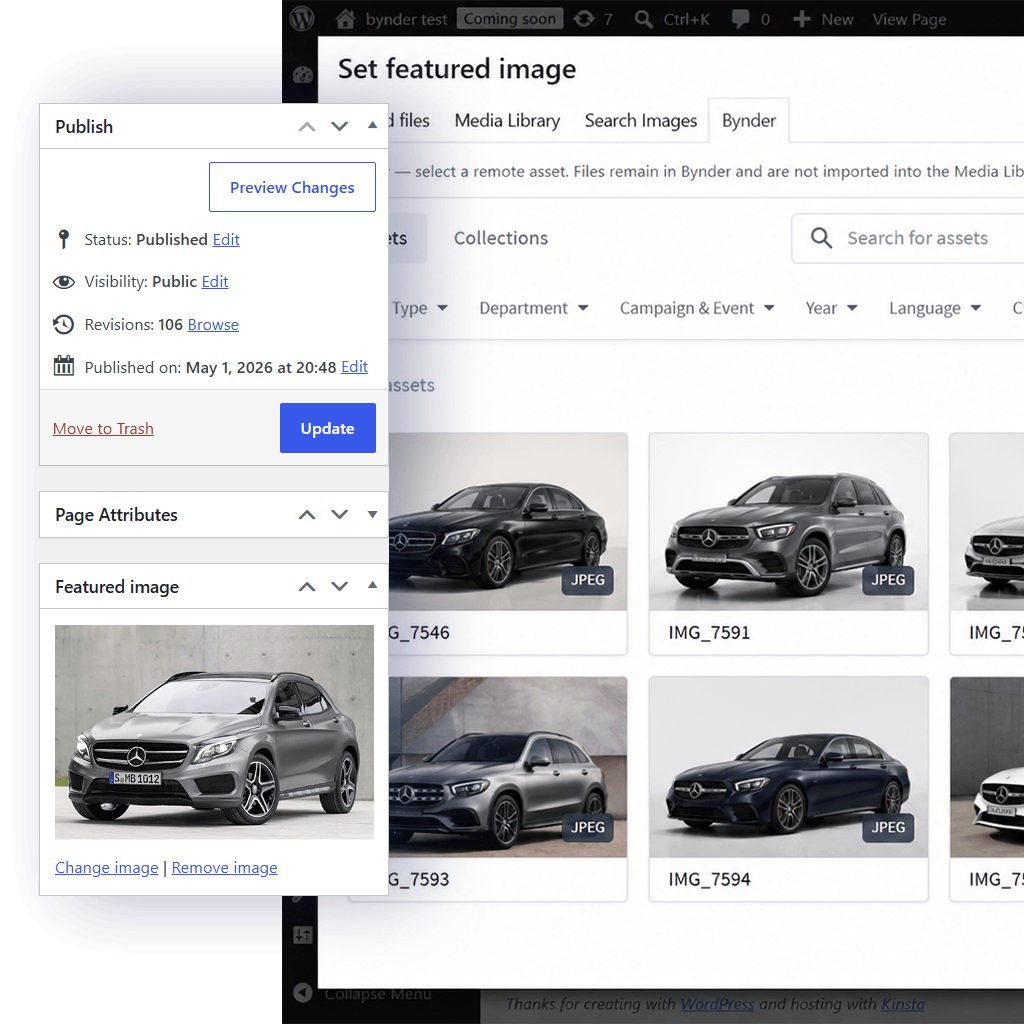The height and width of the screenshot is (1024, 1024).
Task: Switch to the Media Library tab
Action: (507, 121)
